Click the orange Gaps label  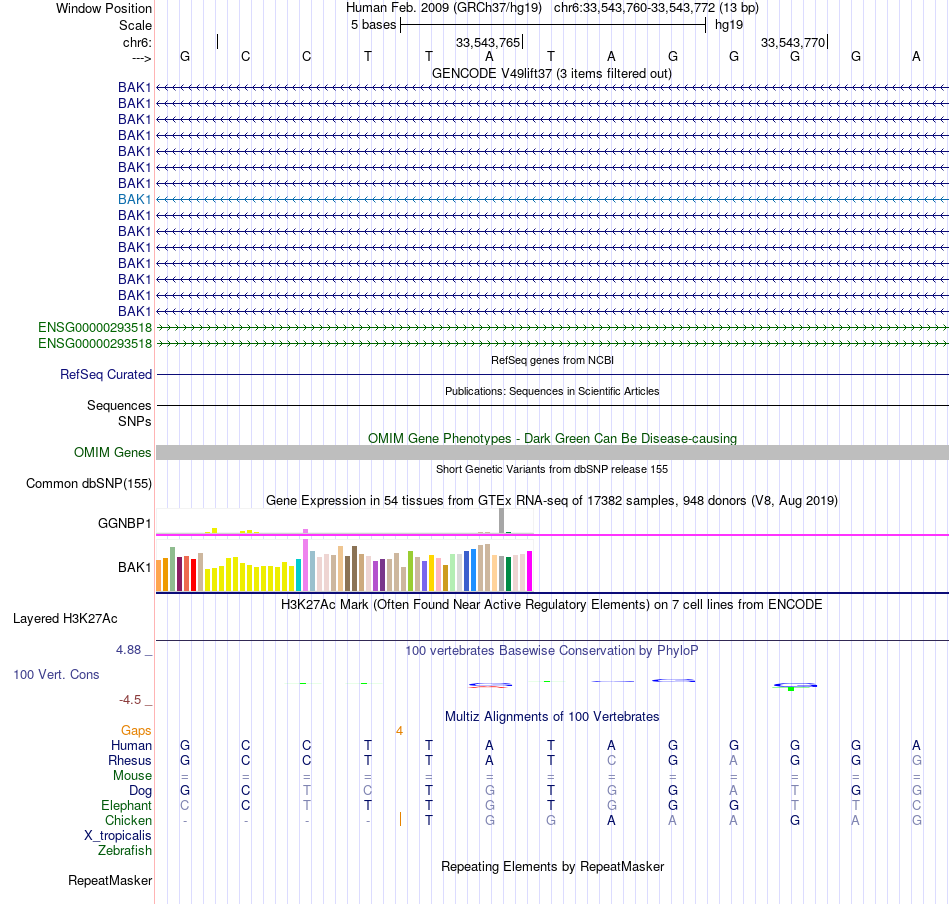[x=136, y=731]
